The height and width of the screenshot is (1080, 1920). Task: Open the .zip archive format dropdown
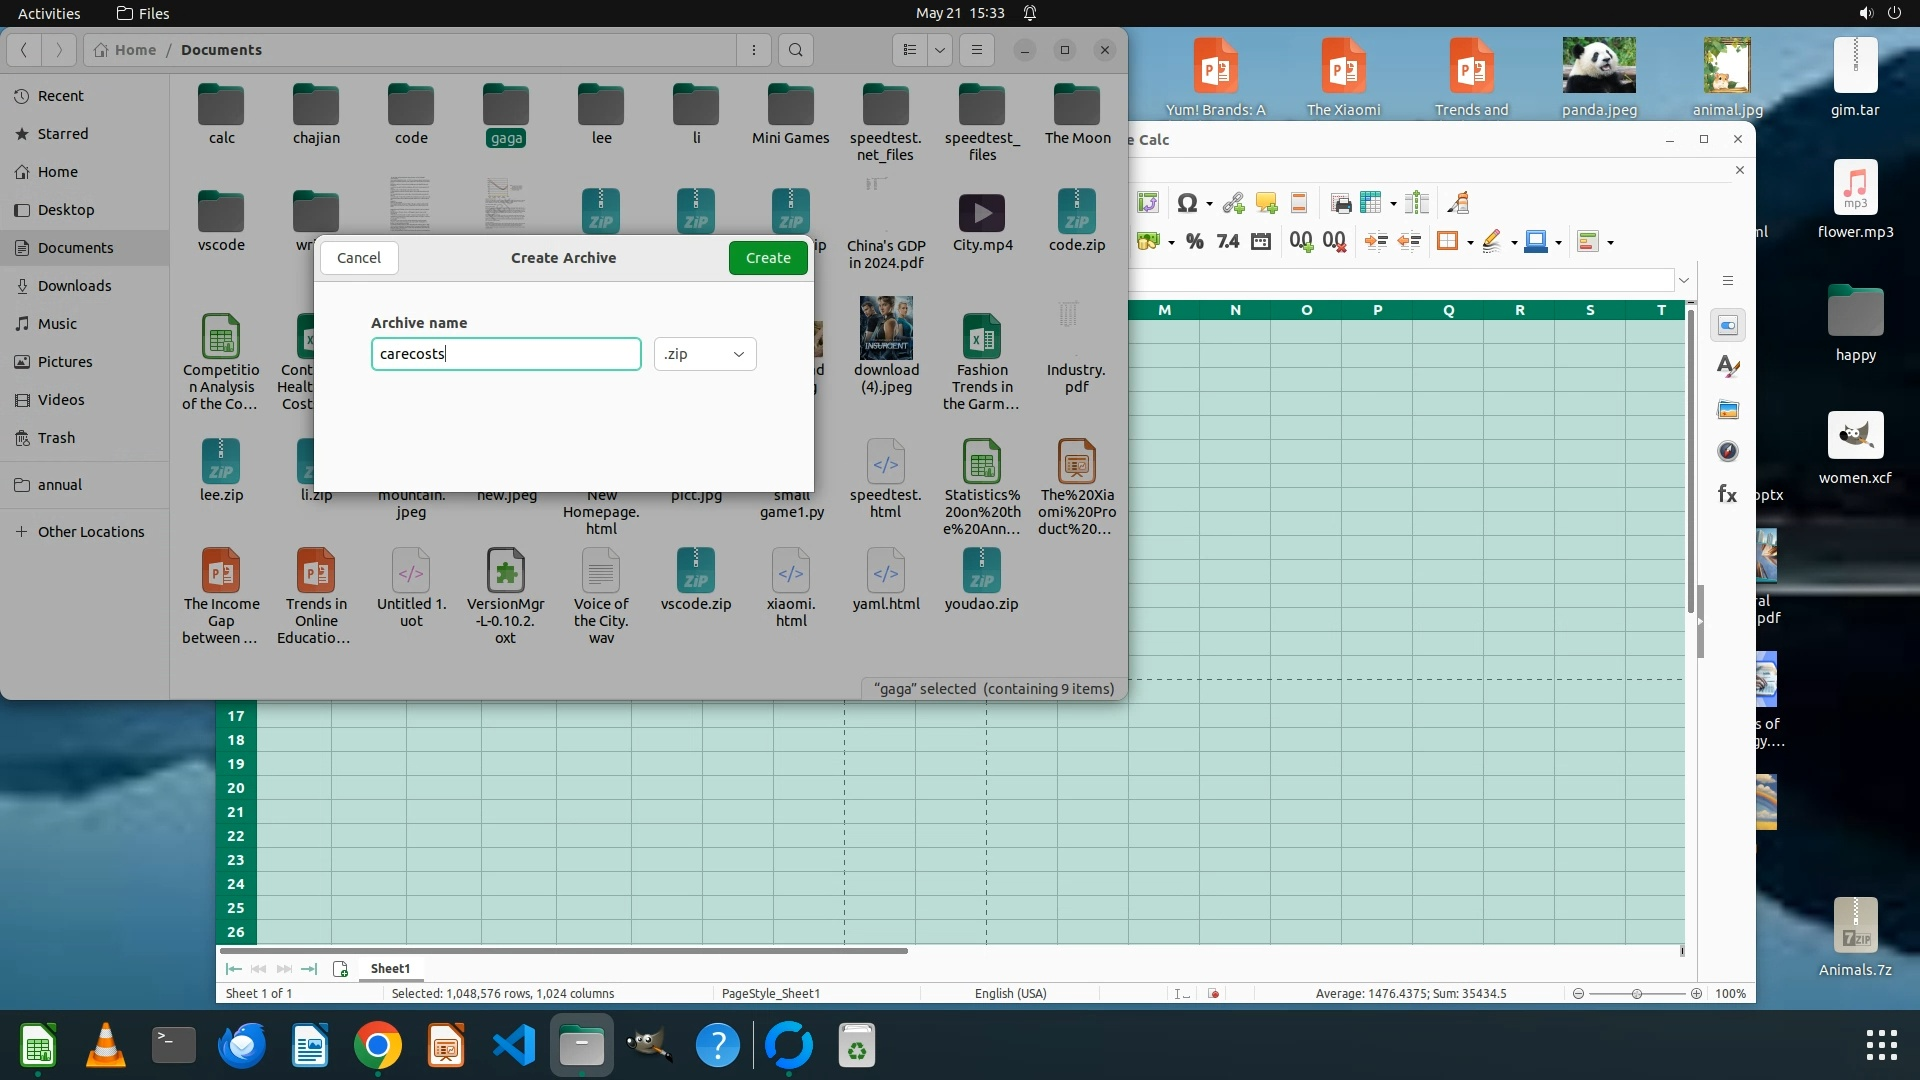705,354
